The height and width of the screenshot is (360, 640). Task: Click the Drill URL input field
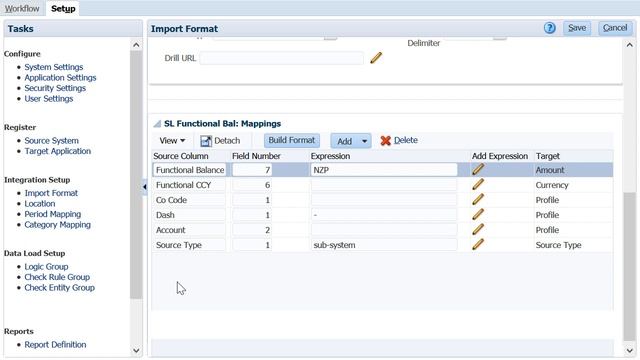coord(281,58)
